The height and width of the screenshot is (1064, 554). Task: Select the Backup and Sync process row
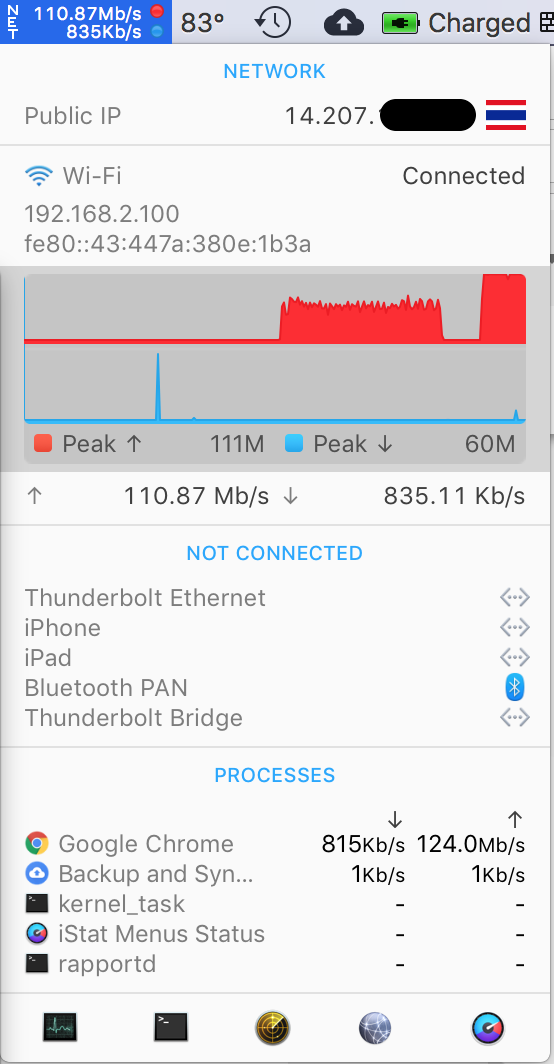(276, 874)
